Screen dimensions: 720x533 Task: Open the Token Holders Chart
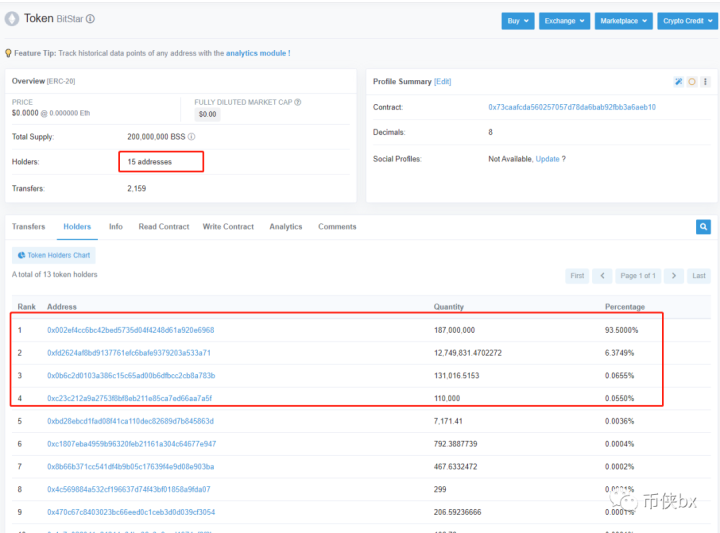(x=54, y=255)
